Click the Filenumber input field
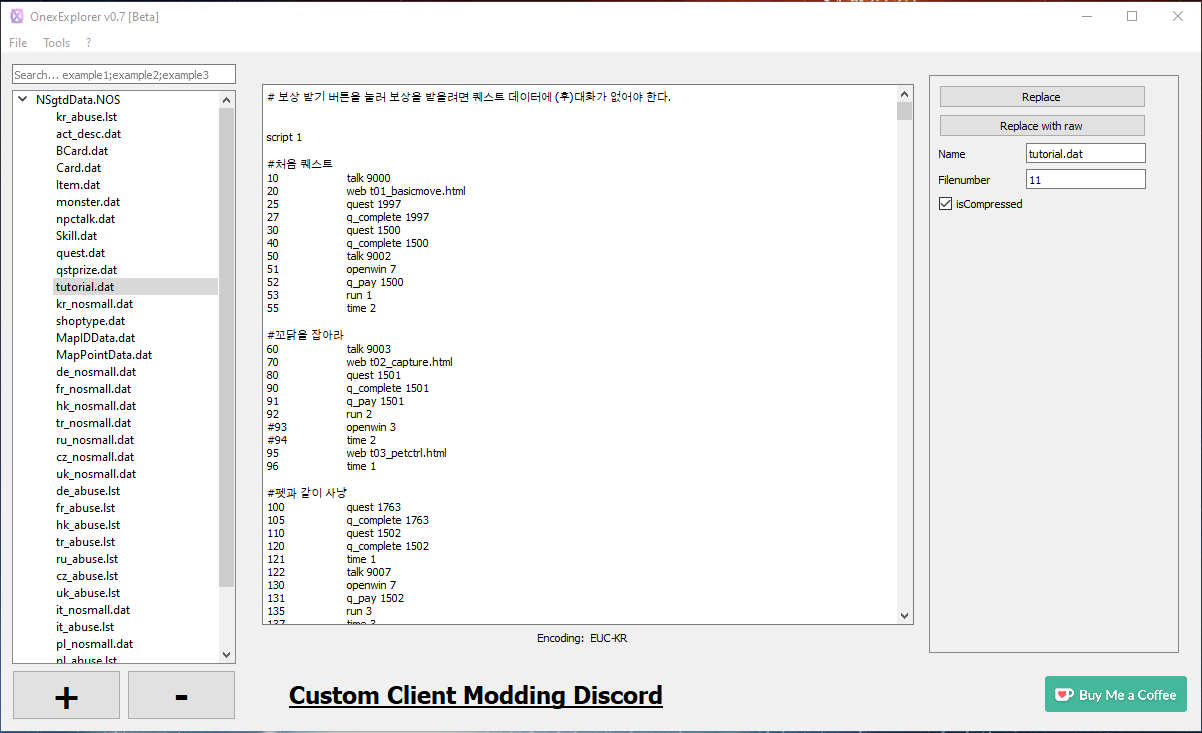Image resolution: width=1202 pixels, height=733 pixels. tap(1085, 179)
